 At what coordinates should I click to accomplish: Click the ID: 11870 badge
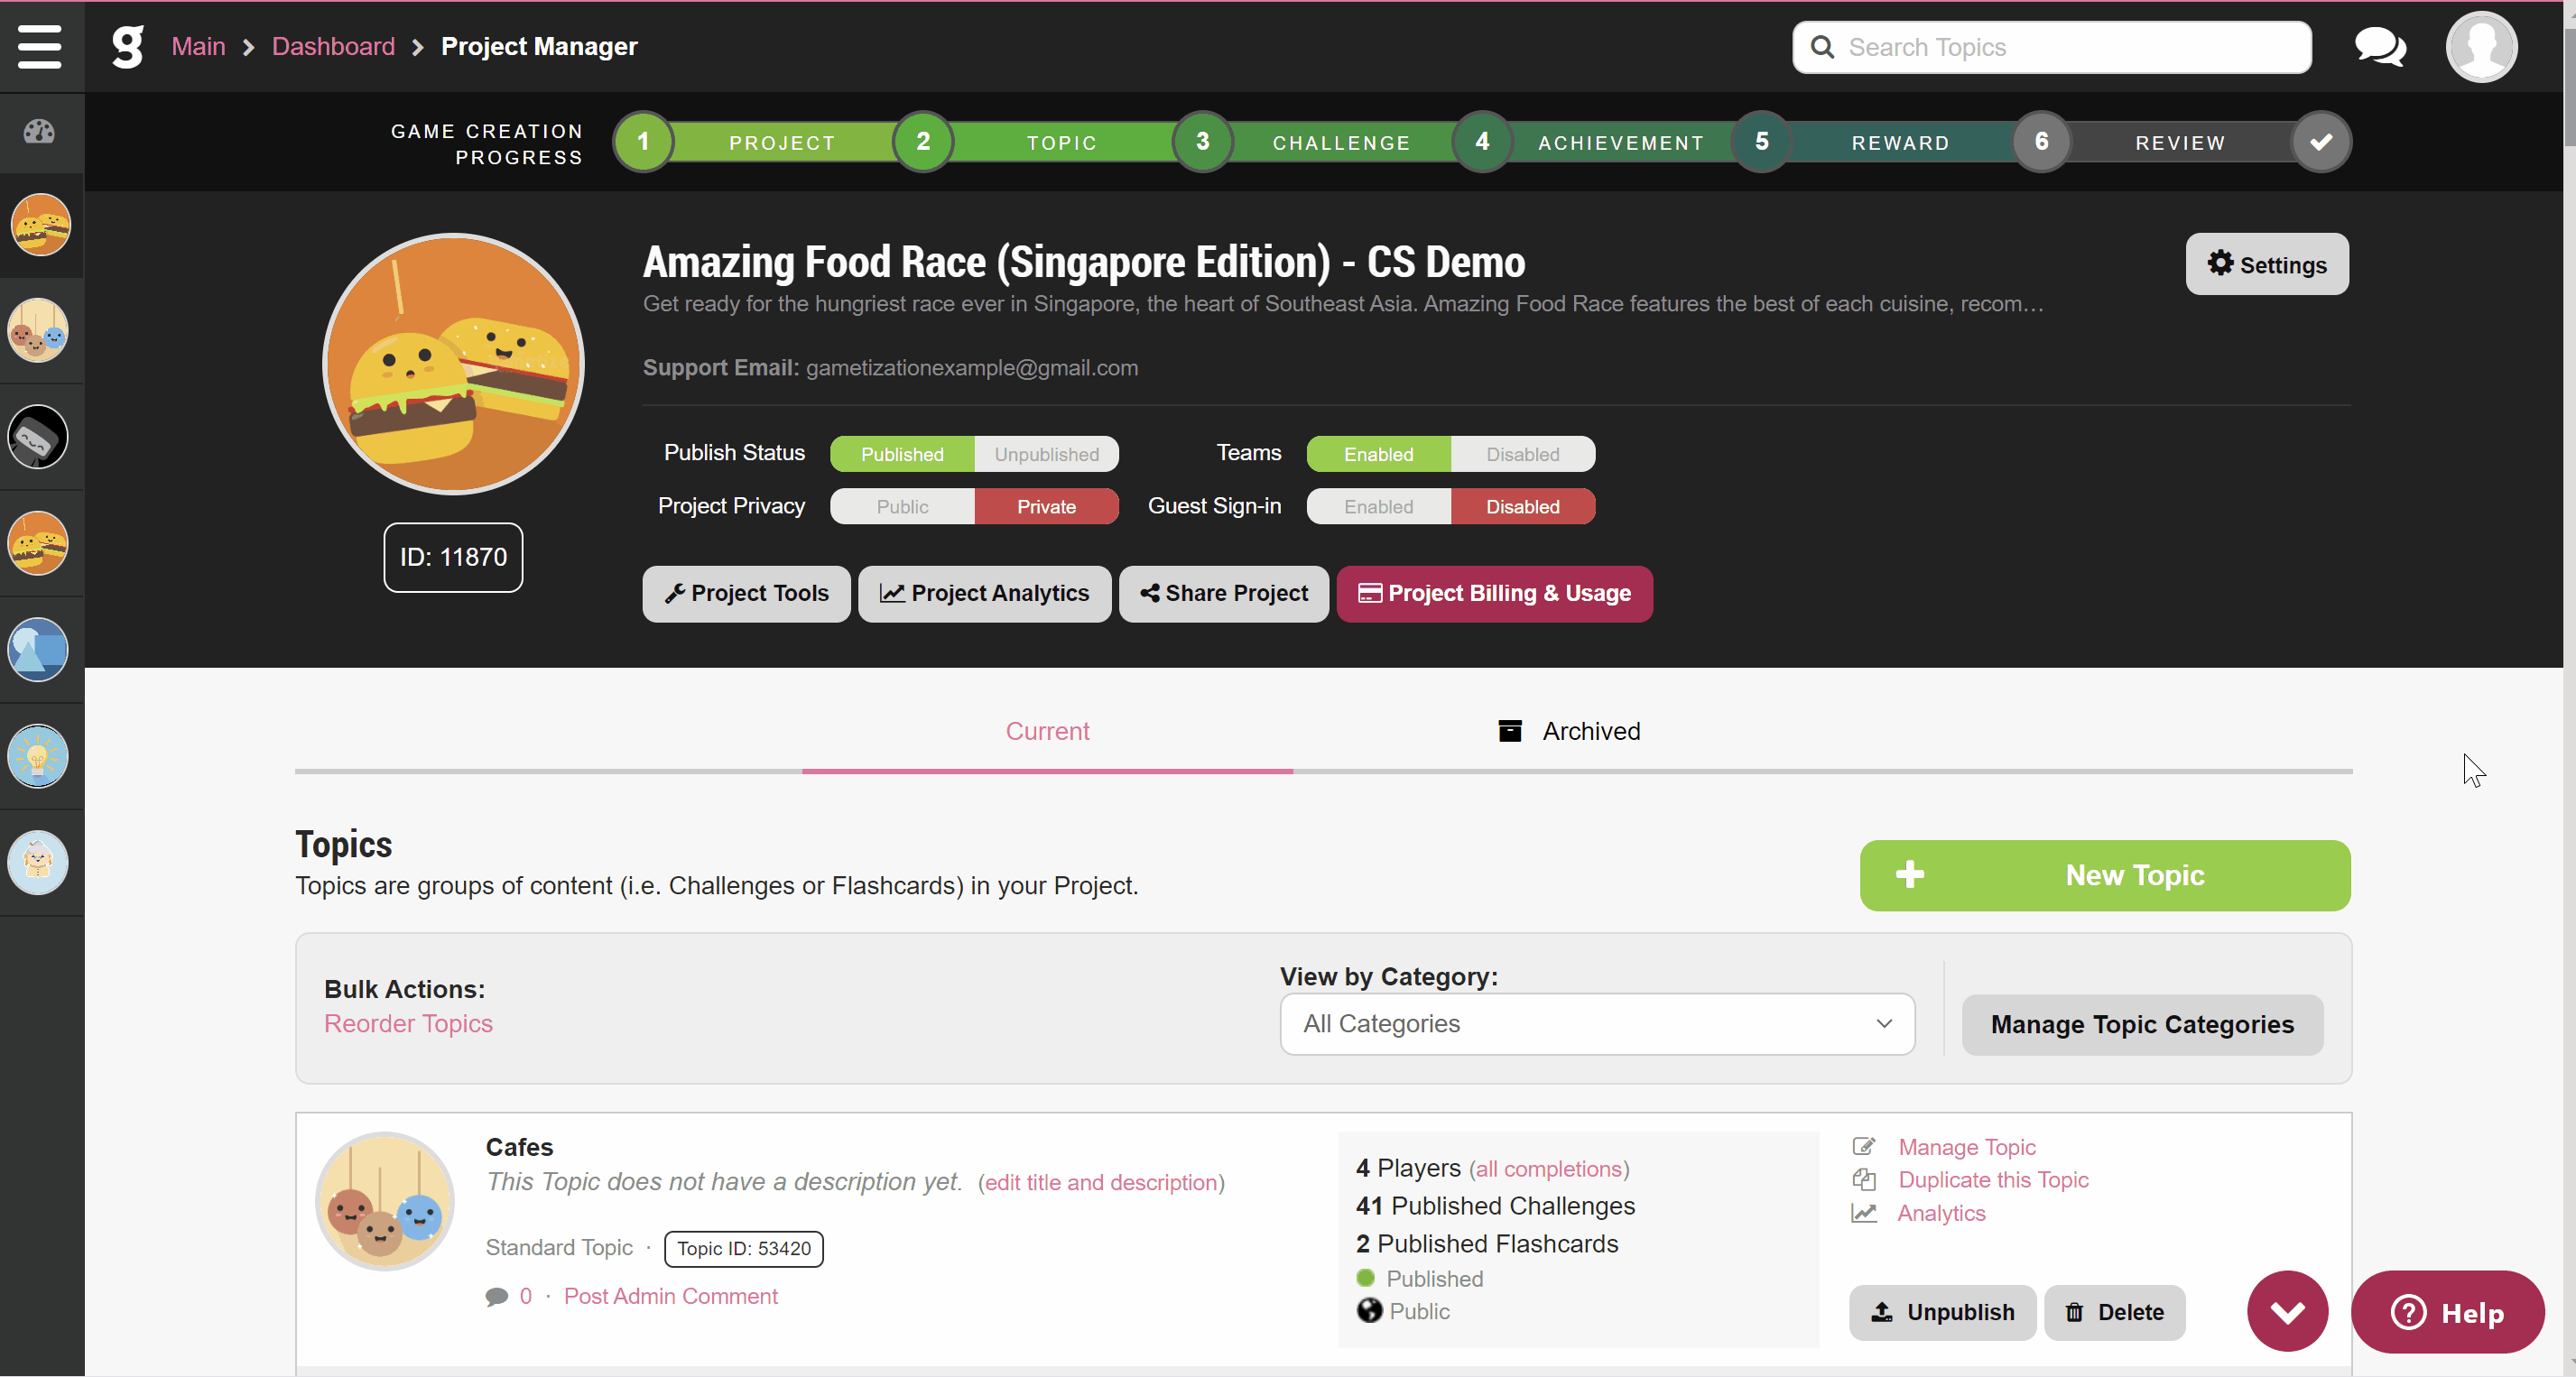click(453, 557)
